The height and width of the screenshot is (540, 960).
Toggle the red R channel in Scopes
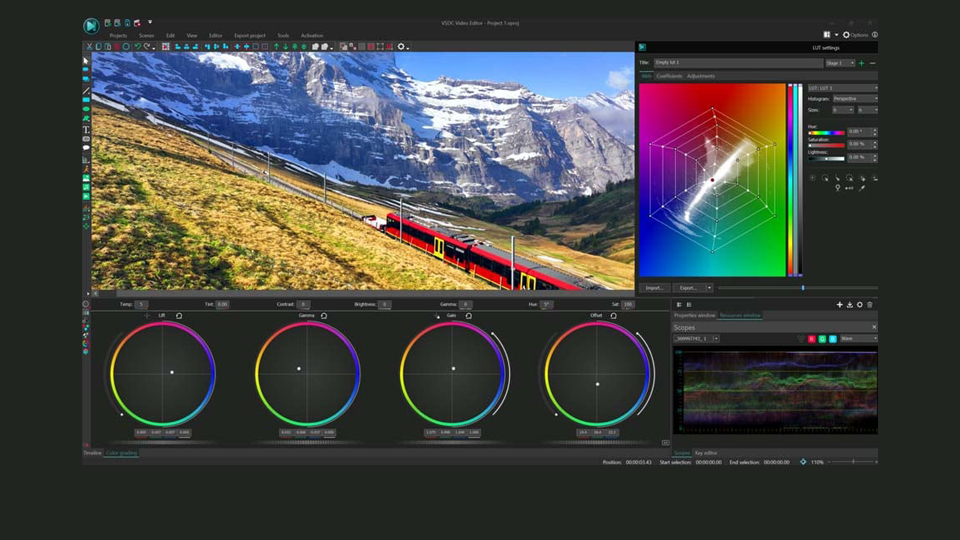coord(812,339)
